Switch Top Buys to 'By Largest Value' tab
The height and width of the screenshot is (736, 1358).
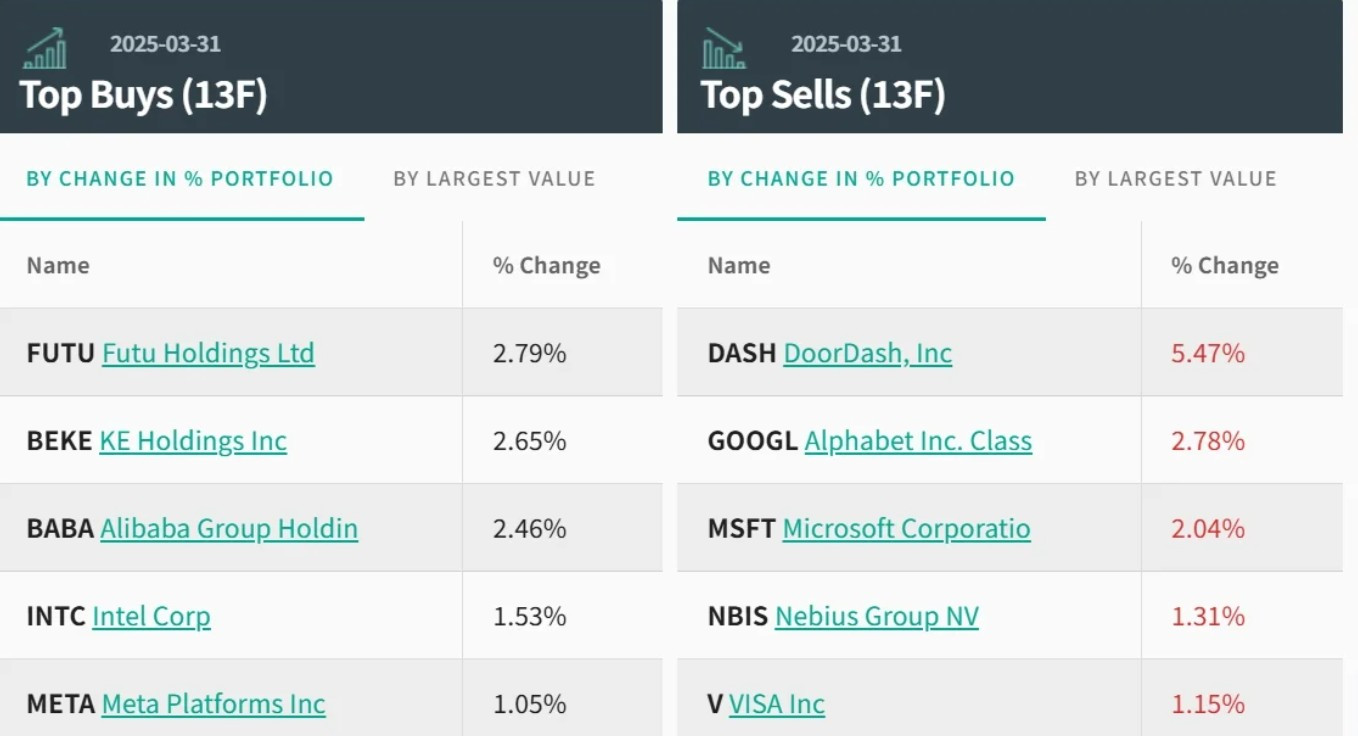(494, 179)
